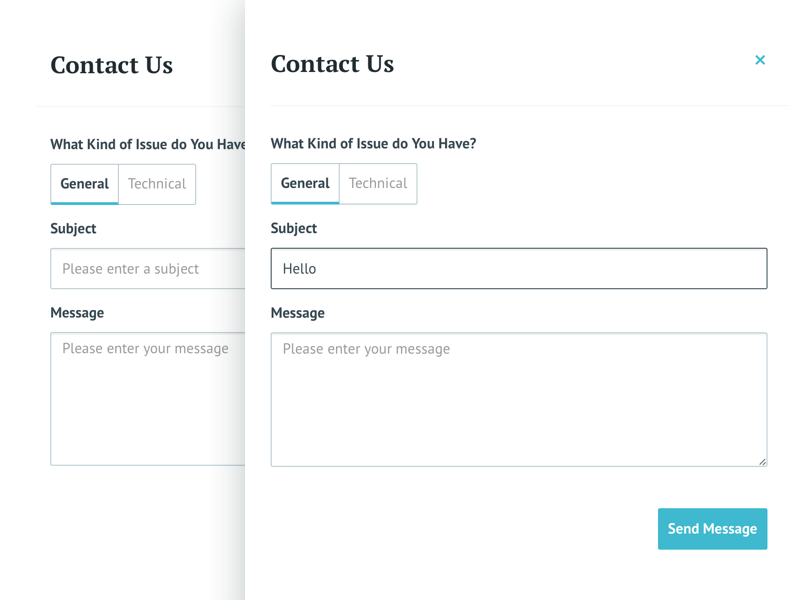Screen dimensions: 800x600
Task: Click the Subject field containing Hello
Action: pyautogui.click(x=518, y=268)
